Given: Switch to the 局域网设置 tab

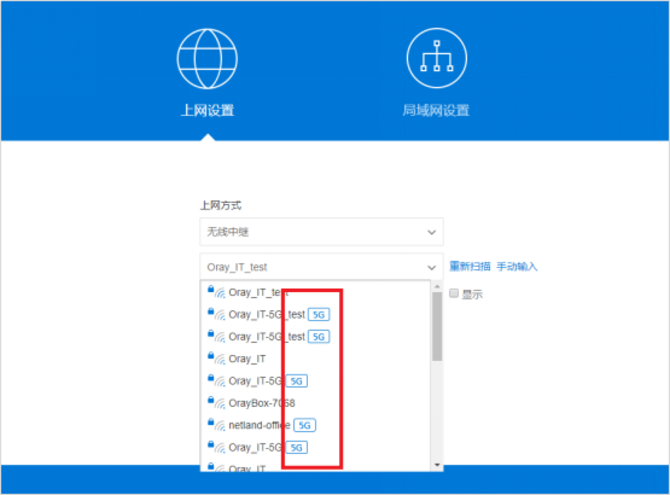Looking at the screenshot, I should (x=436, y=110).
